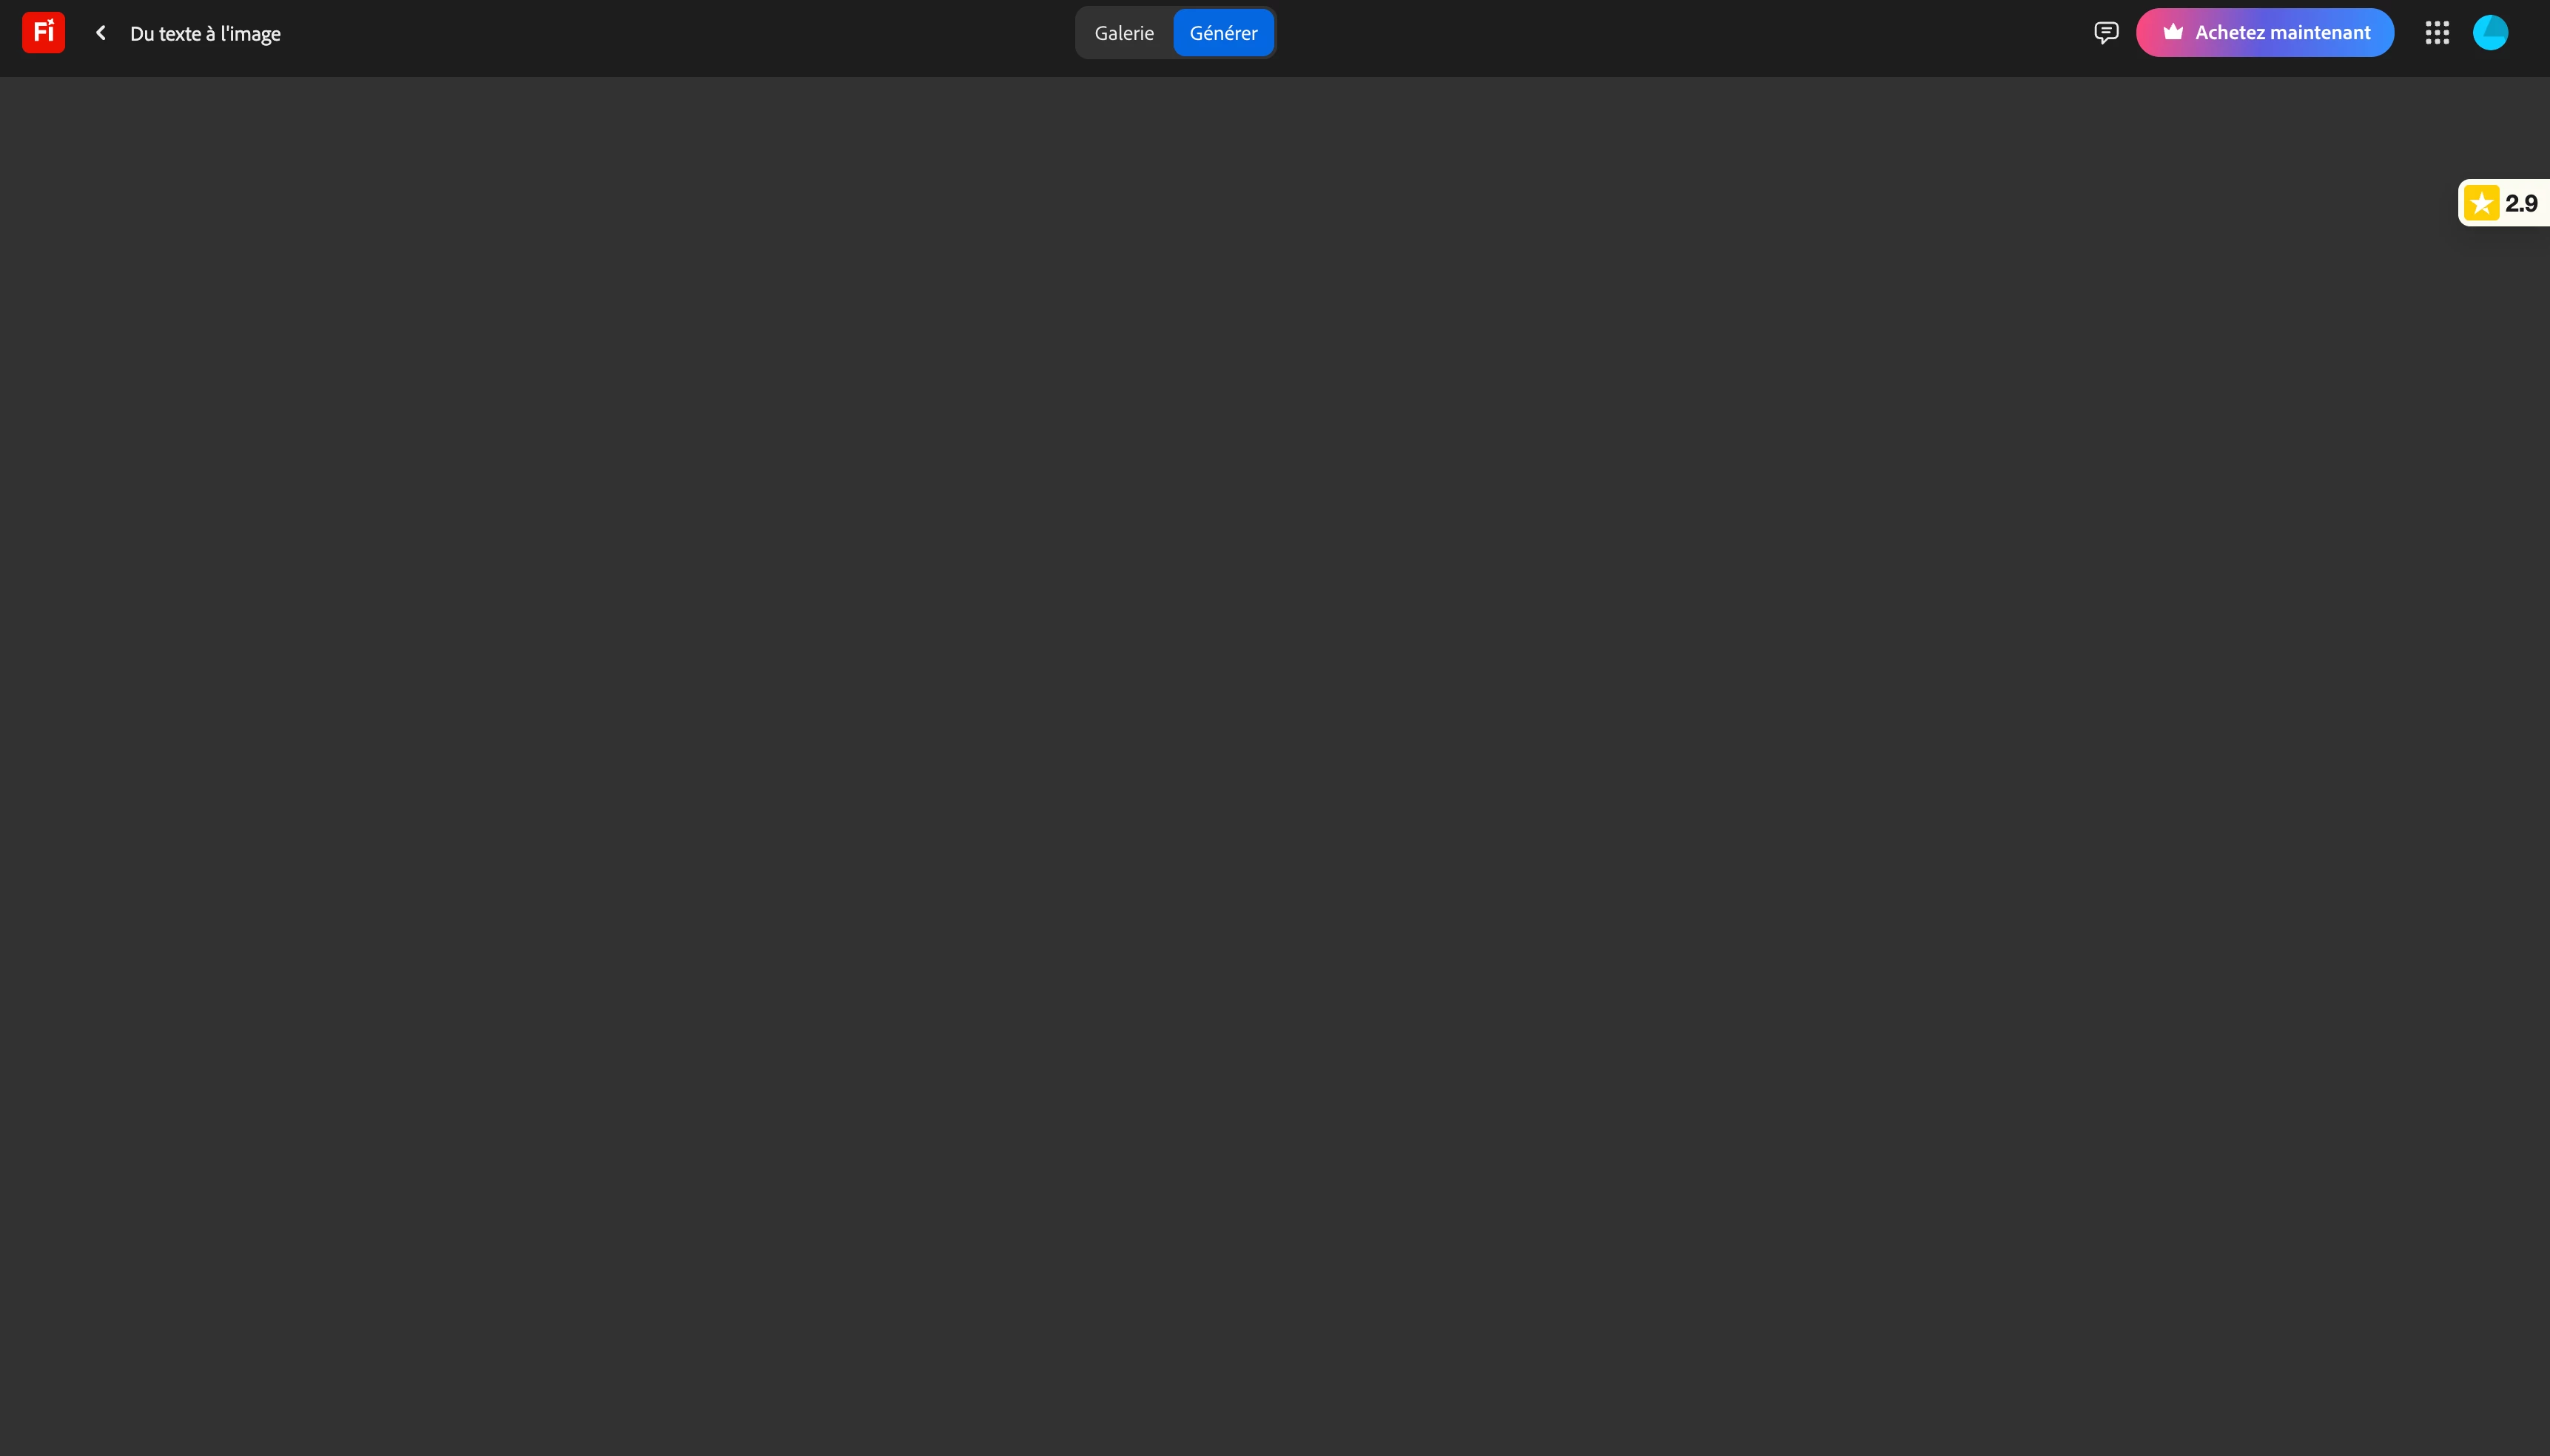
Task: Click the Adobe Firefly logo
Action: tap(43, 33)
